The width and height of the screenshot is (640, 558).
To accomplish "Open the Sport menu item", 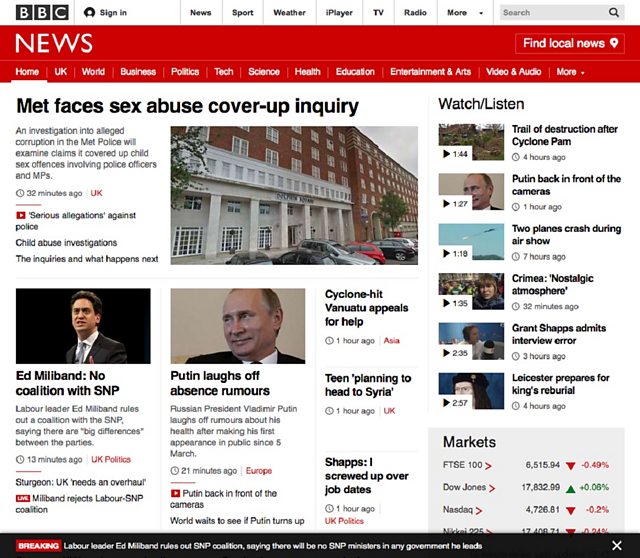I will 243,13.
